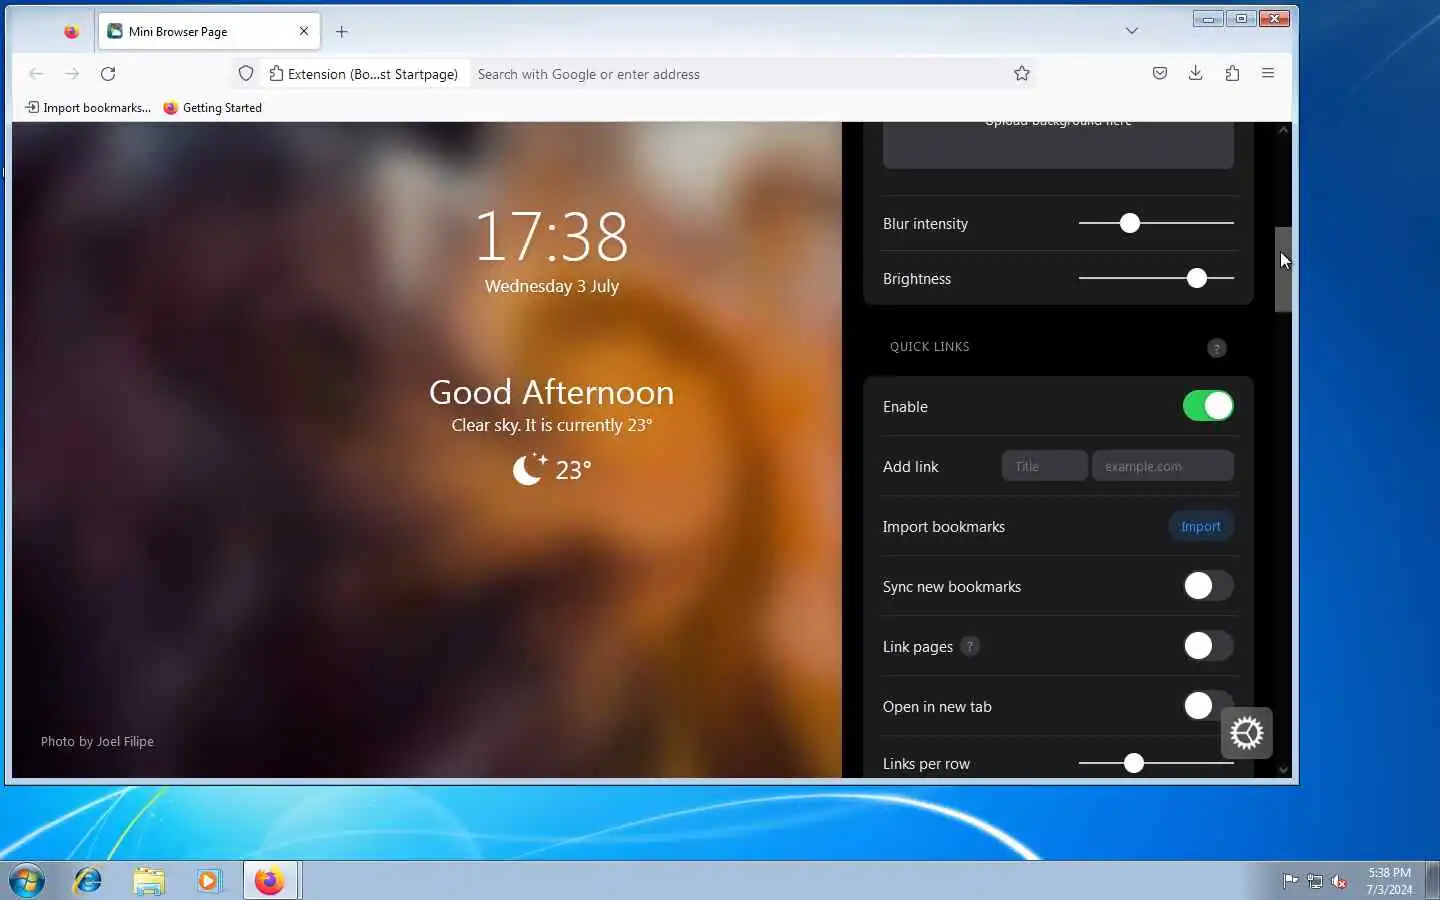Toggle Sync new bookmarks on

point(1208,586)
